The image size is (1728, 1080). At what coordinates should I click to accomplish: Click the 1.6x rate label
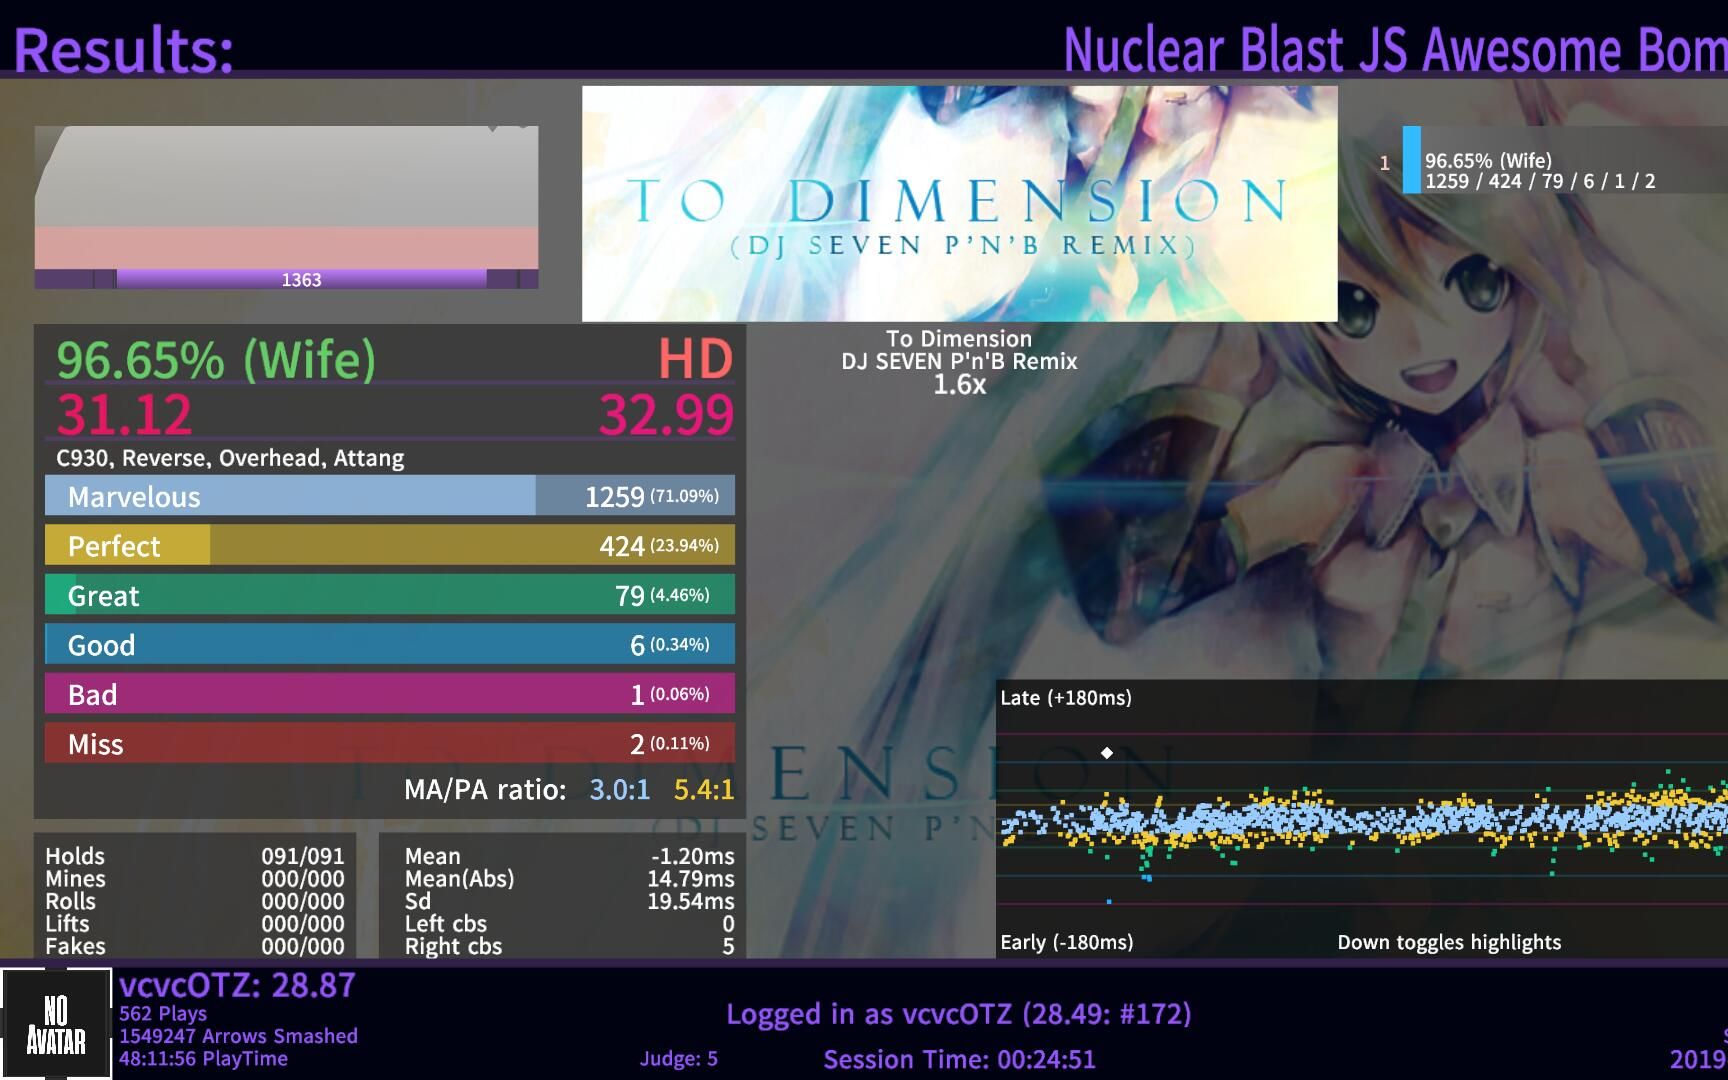click(959, 384)
